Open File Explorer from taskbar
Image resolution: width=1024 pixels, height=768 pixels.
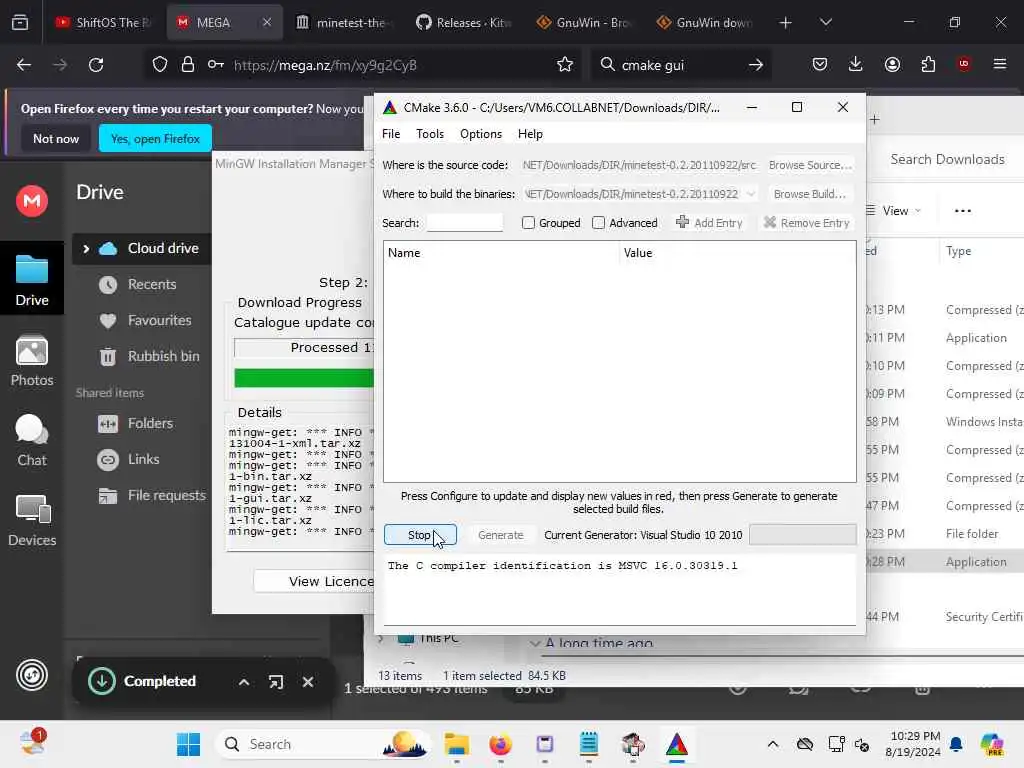point(456,744)
